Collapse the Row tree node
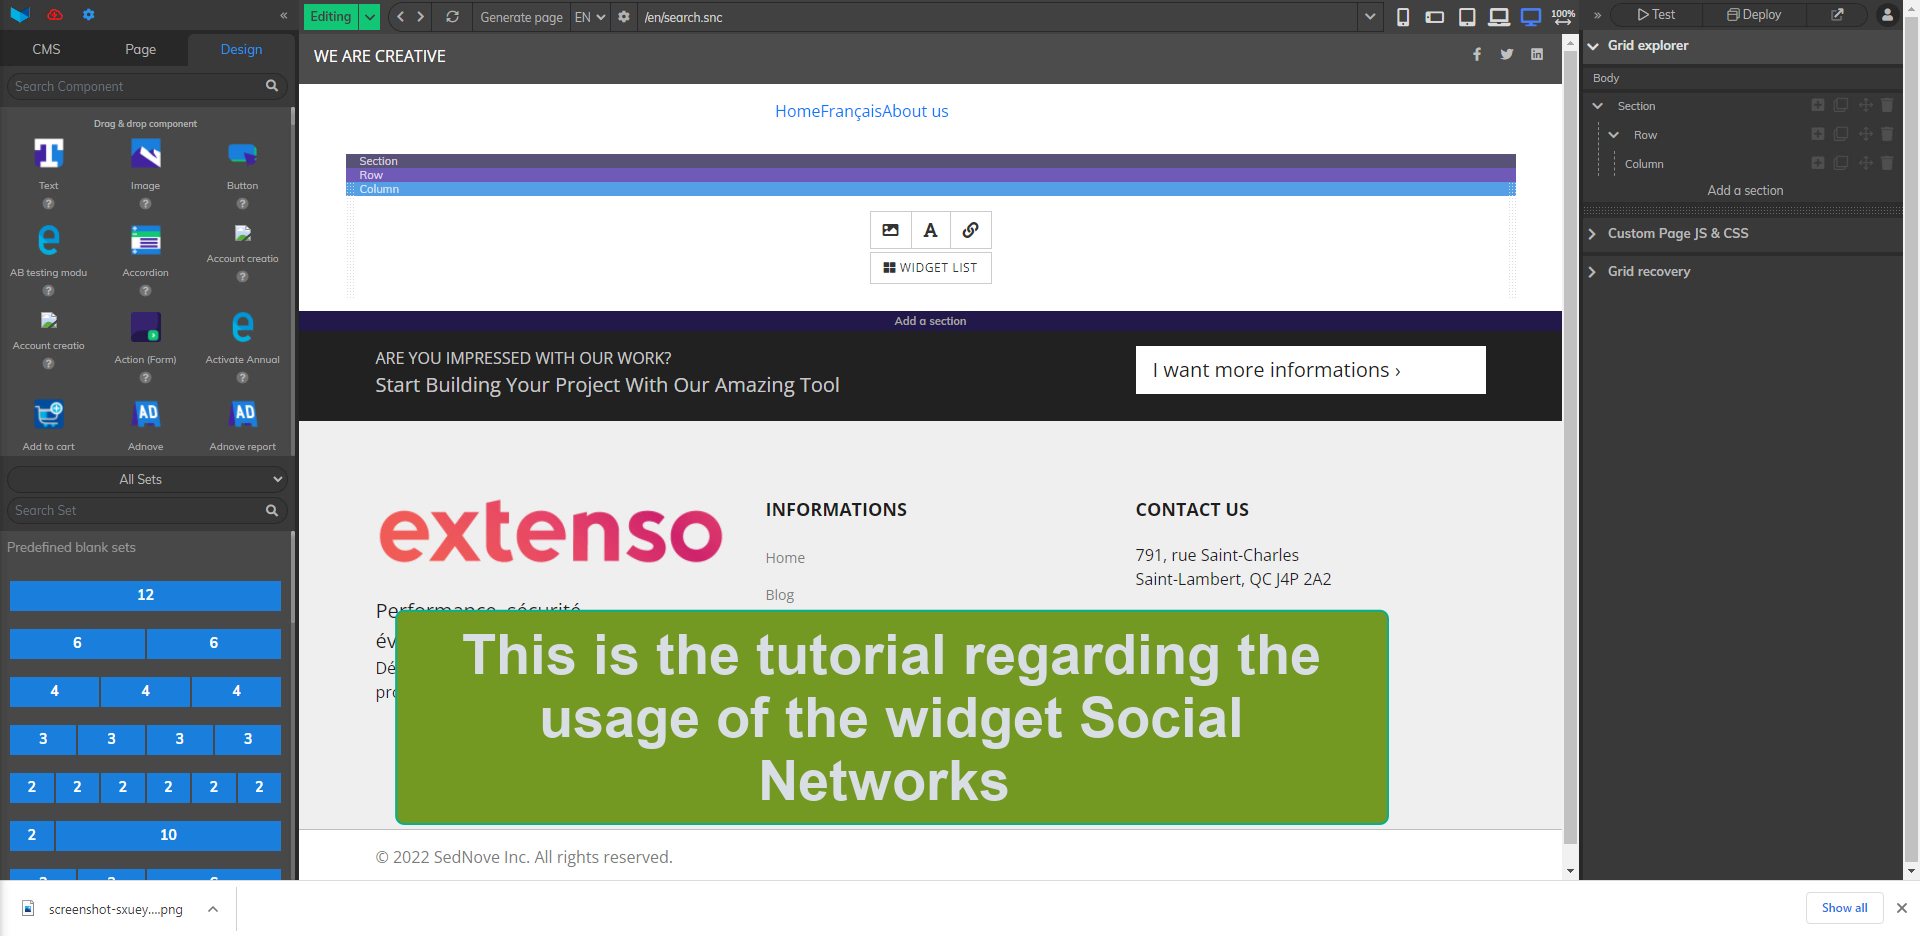This screenshot has height=936, width=1920. click(1613, 135)
